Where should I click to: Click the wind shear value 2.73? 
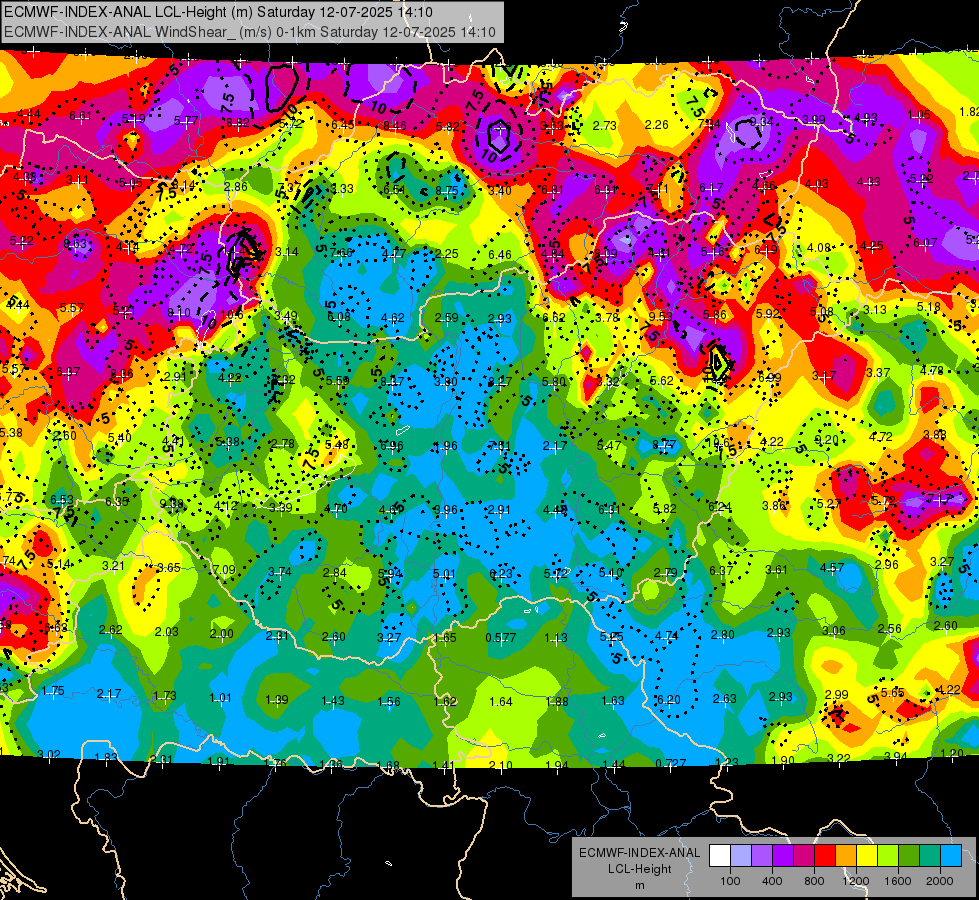coord(604,126)
